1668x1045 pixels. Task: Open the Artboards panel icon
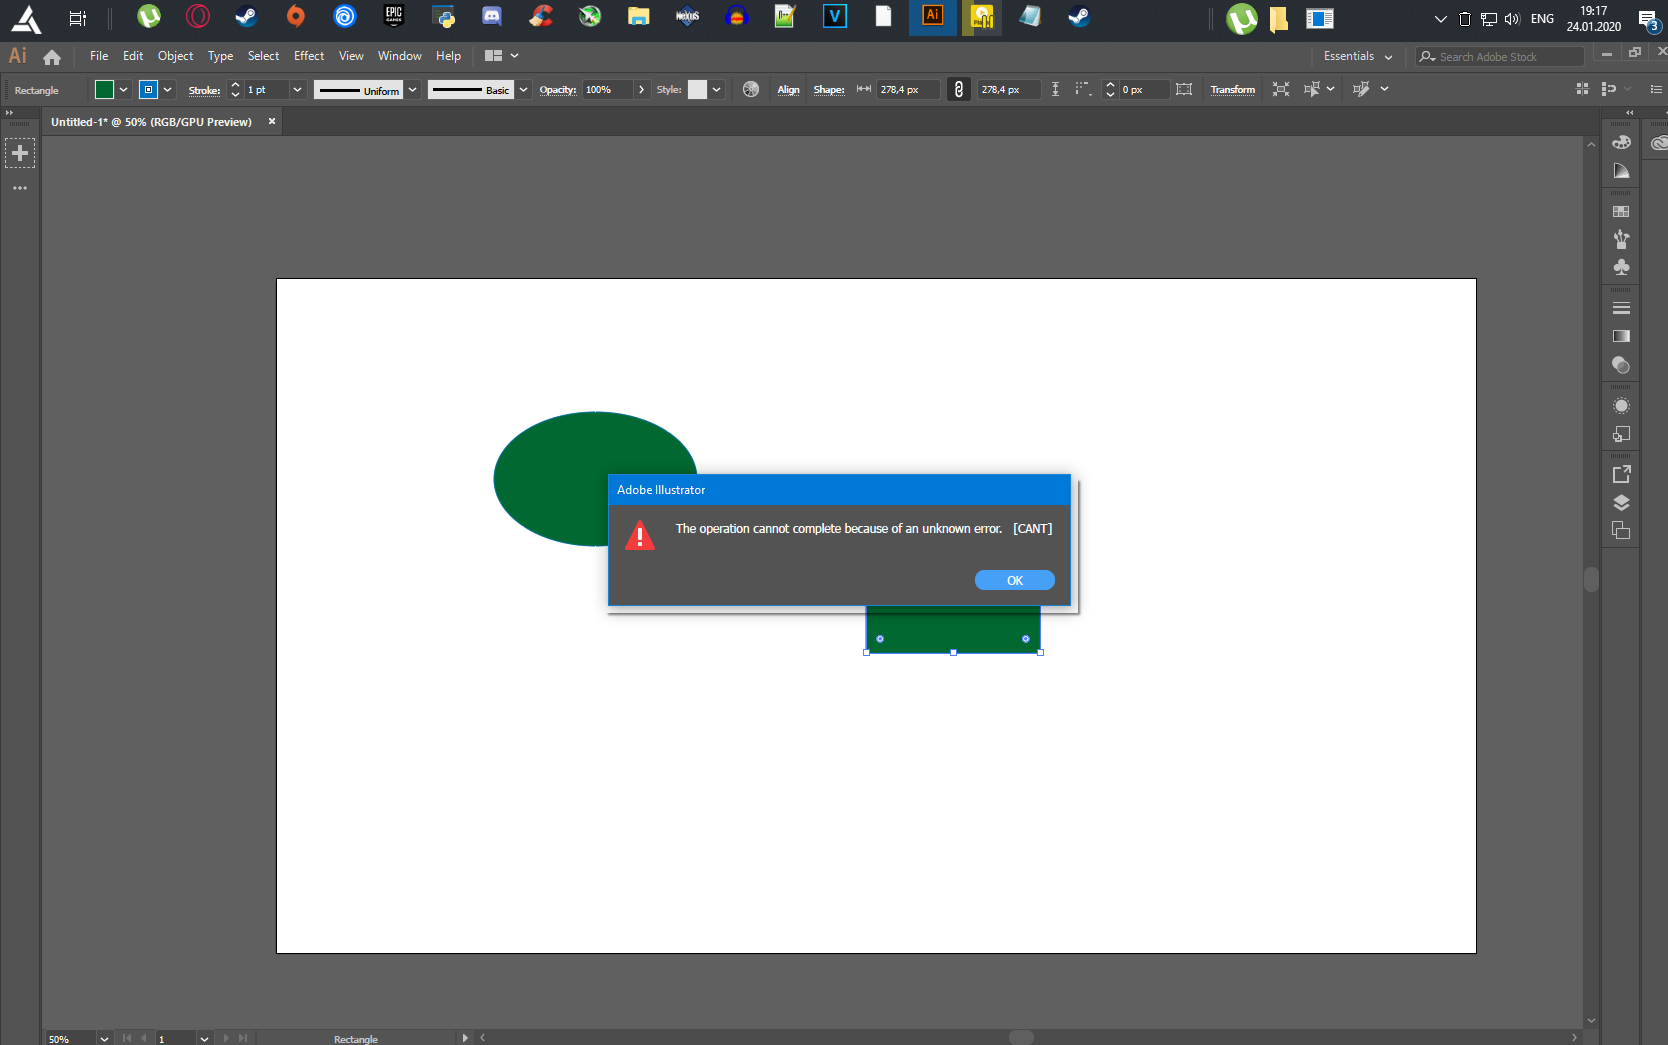coord(1621,531)
